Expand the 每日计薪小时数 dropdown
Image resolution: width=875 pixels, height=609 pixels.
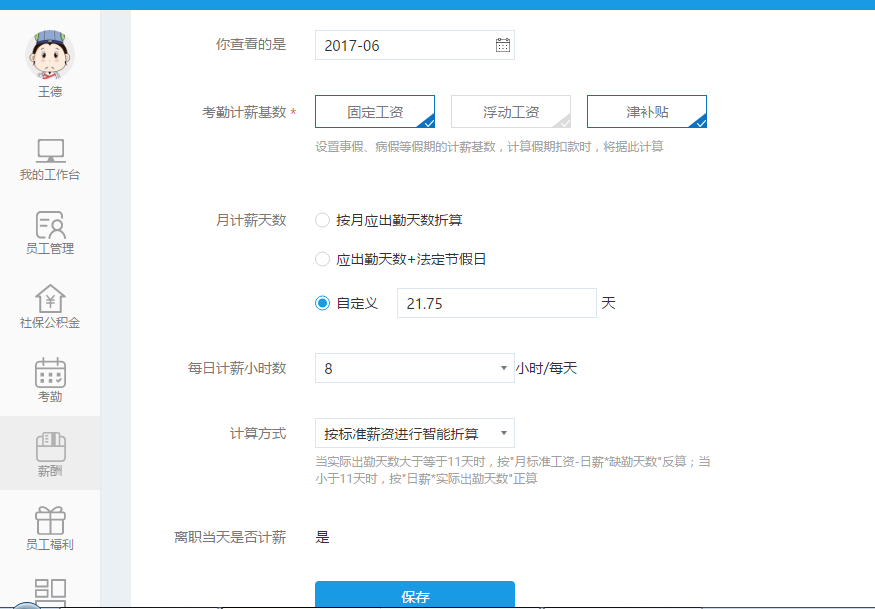[415, 368]
